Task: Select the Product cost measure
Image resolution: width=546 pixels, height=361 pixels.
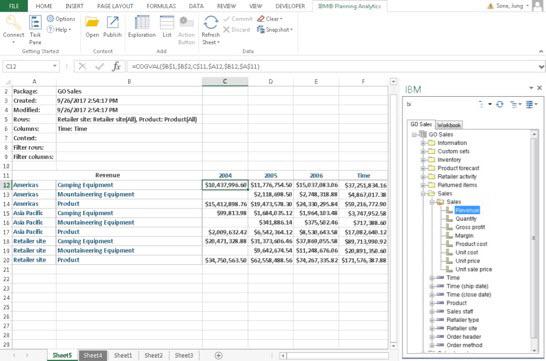Action: click(x=471, y=244)
